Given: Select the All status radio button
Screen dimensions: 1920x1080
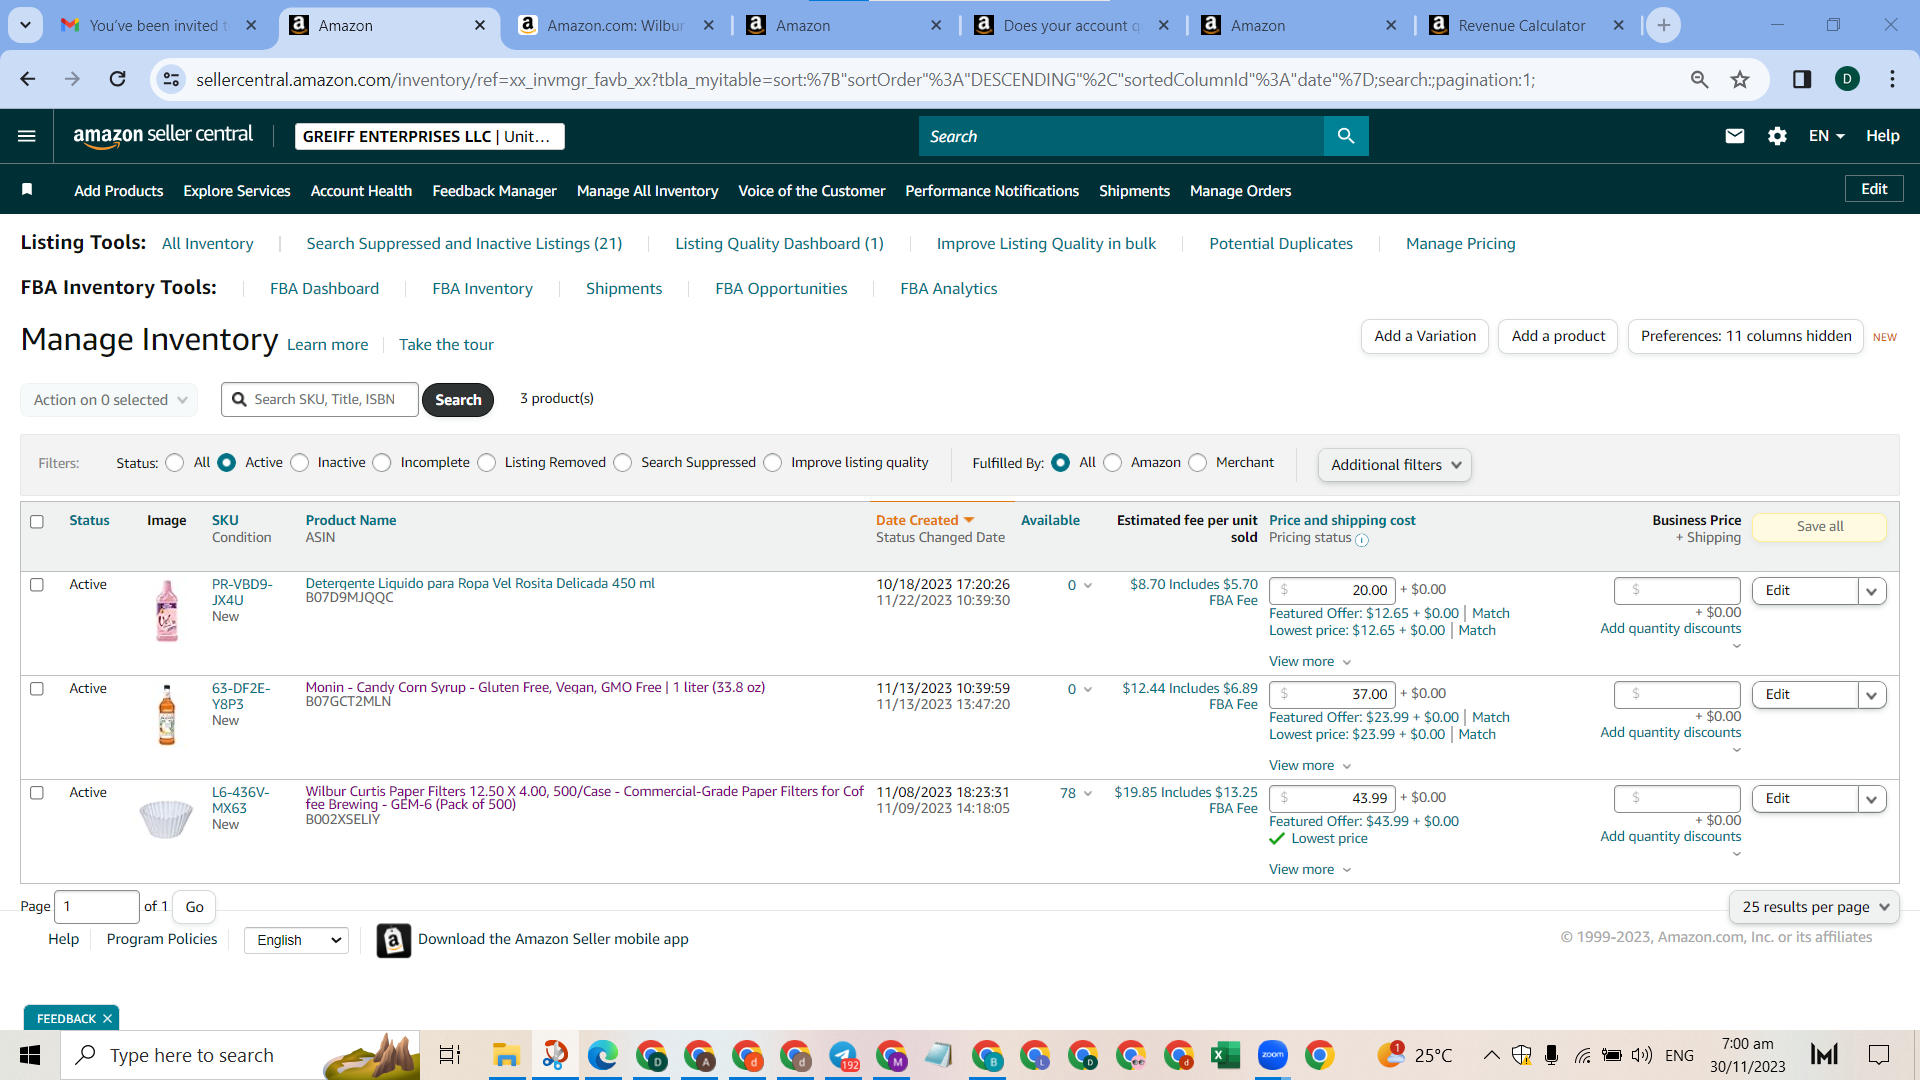Looking at the screenshot, I should click(x=175, y=463).
